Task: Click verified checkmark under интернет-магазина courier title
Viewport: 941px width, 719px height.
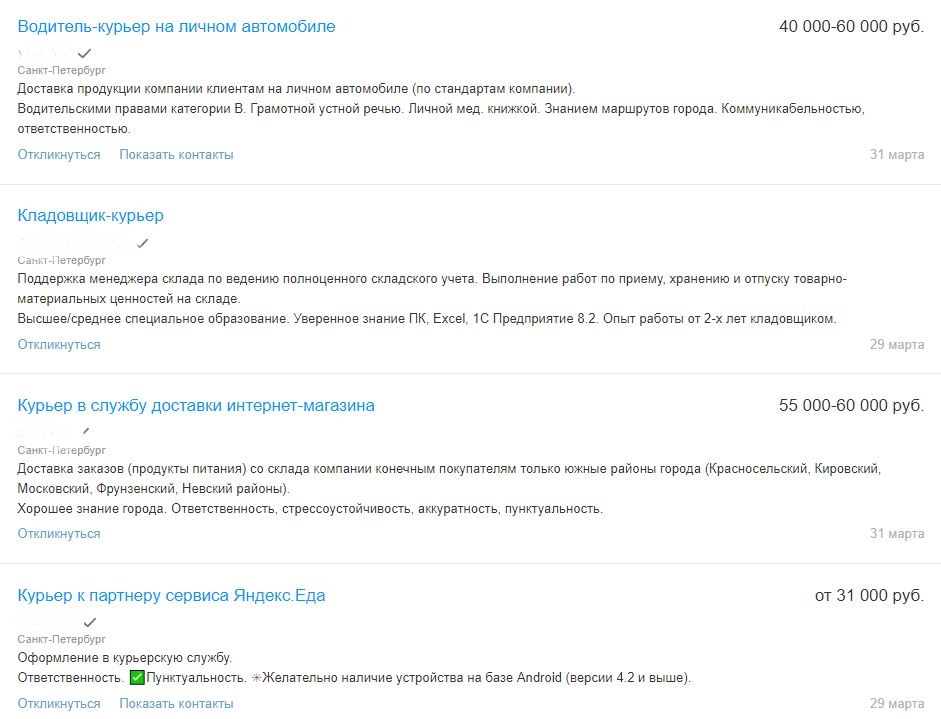Action: (x=86, y=432)
